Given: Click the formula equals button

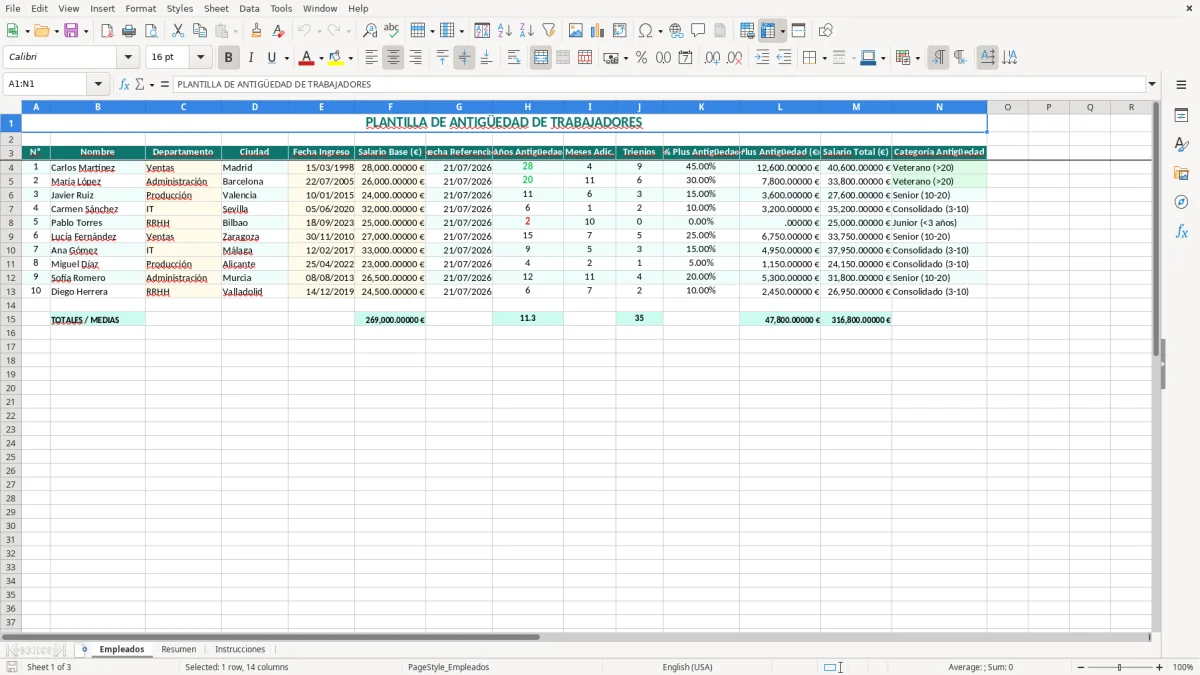Looking at the screenshot, I should coord(165,84).
